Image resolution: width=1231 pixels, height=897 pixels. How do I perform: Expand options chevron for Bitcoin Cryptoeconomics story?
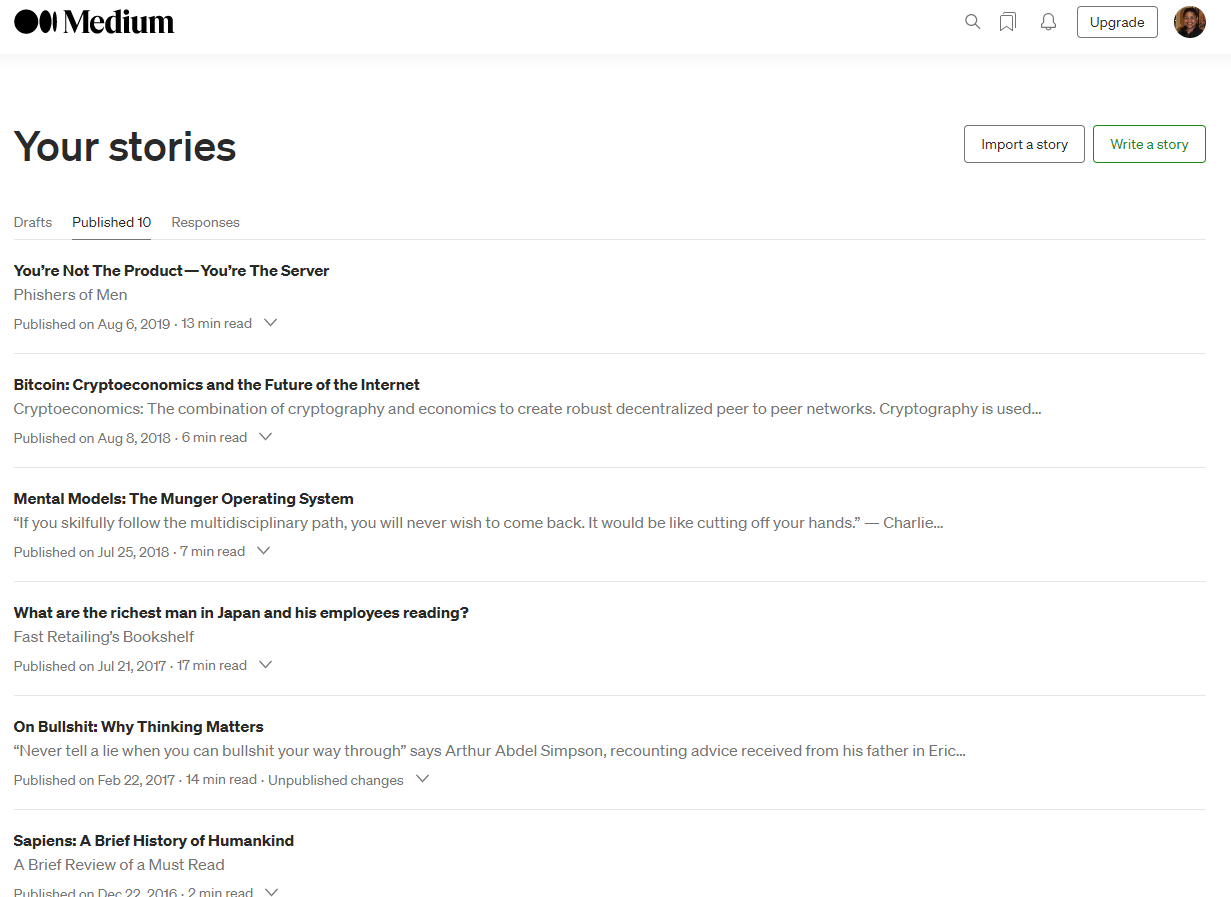click(265, 437)
